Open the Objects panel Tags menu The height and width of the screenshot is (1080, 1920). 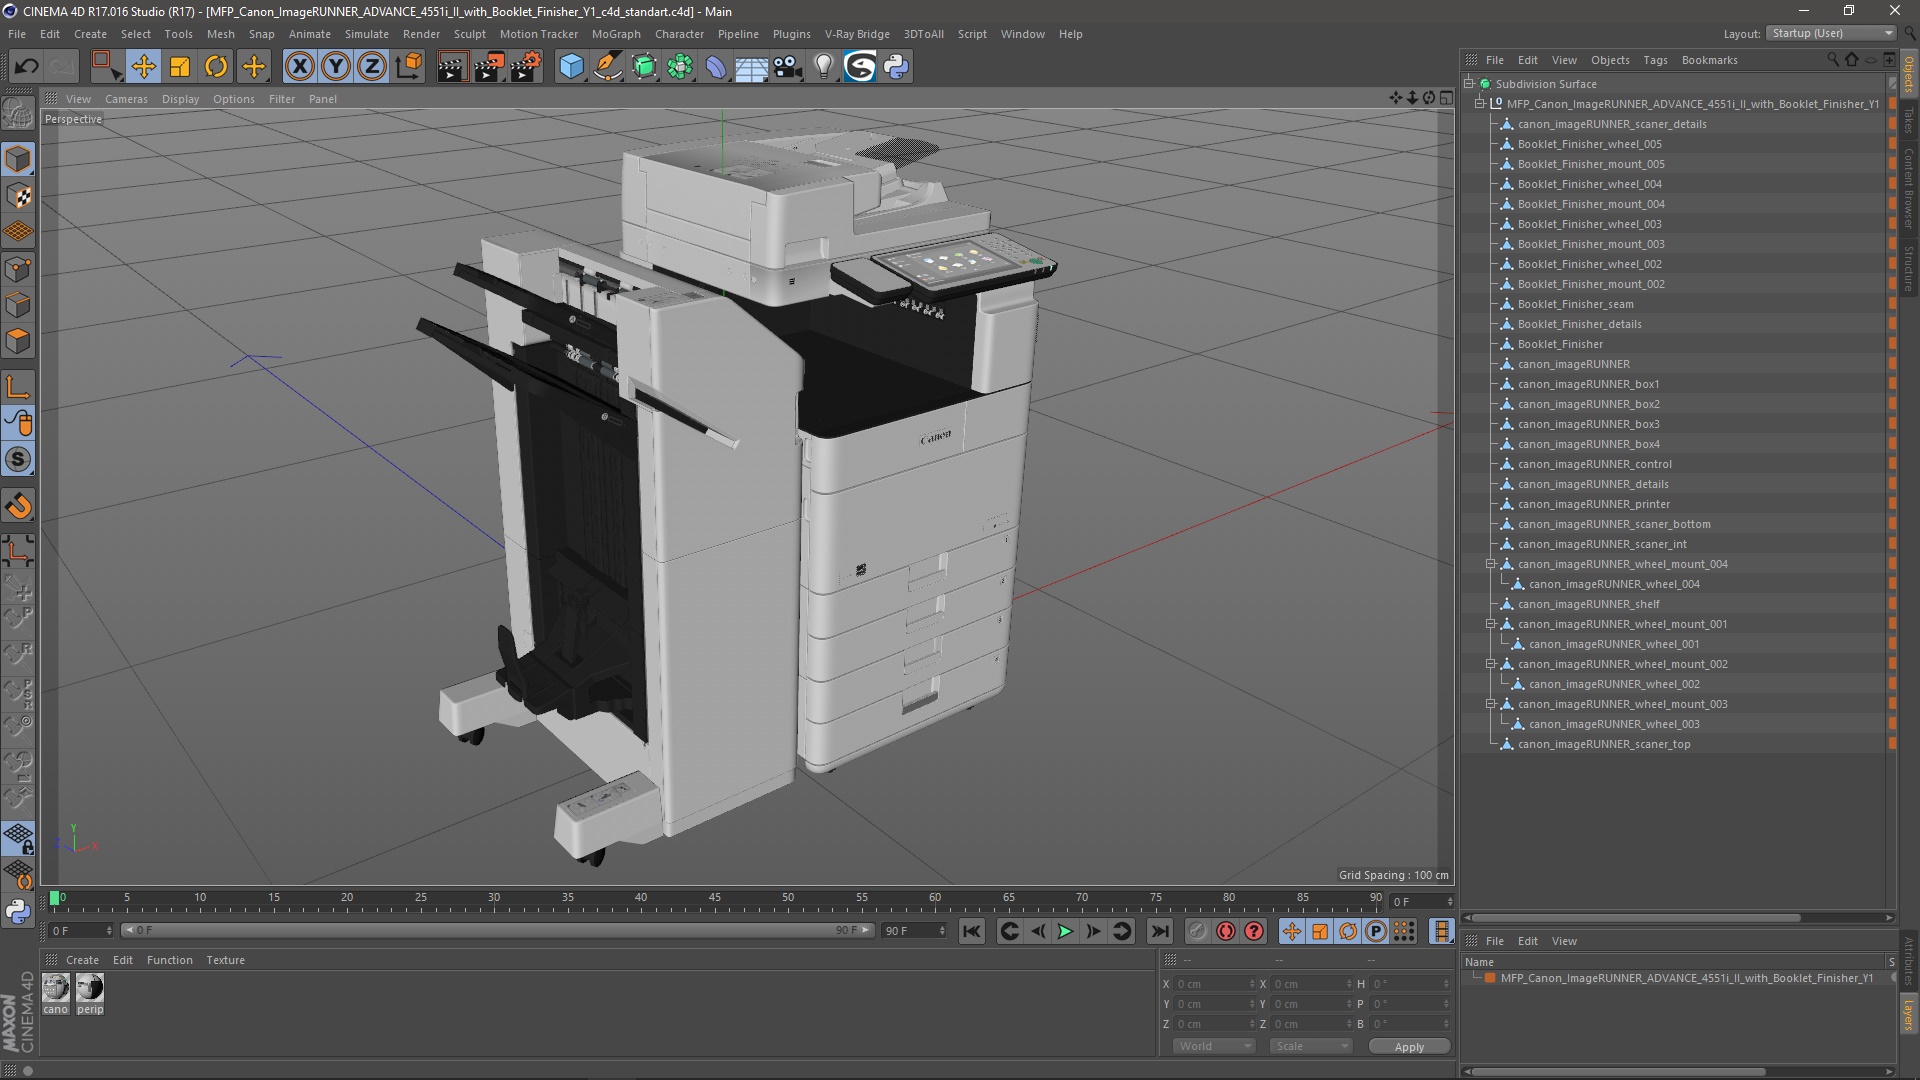pyautogui.click(x=1655, y=60)
